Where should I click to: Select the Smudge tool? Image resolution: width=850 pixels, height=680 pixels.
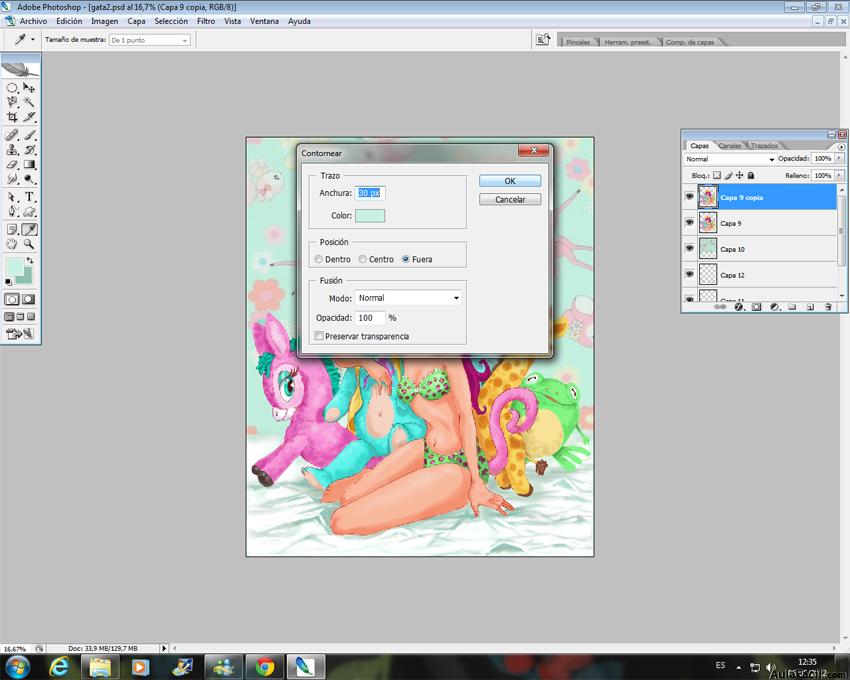tap(12, 179)
